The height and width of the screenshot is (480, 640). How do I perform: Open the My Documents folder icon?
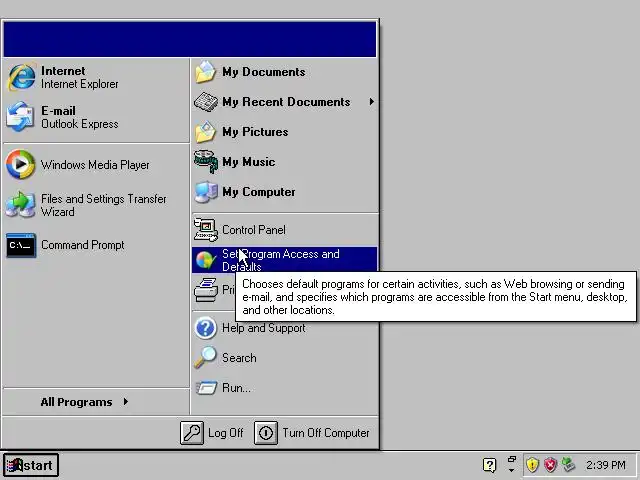[x=205, y=72]
